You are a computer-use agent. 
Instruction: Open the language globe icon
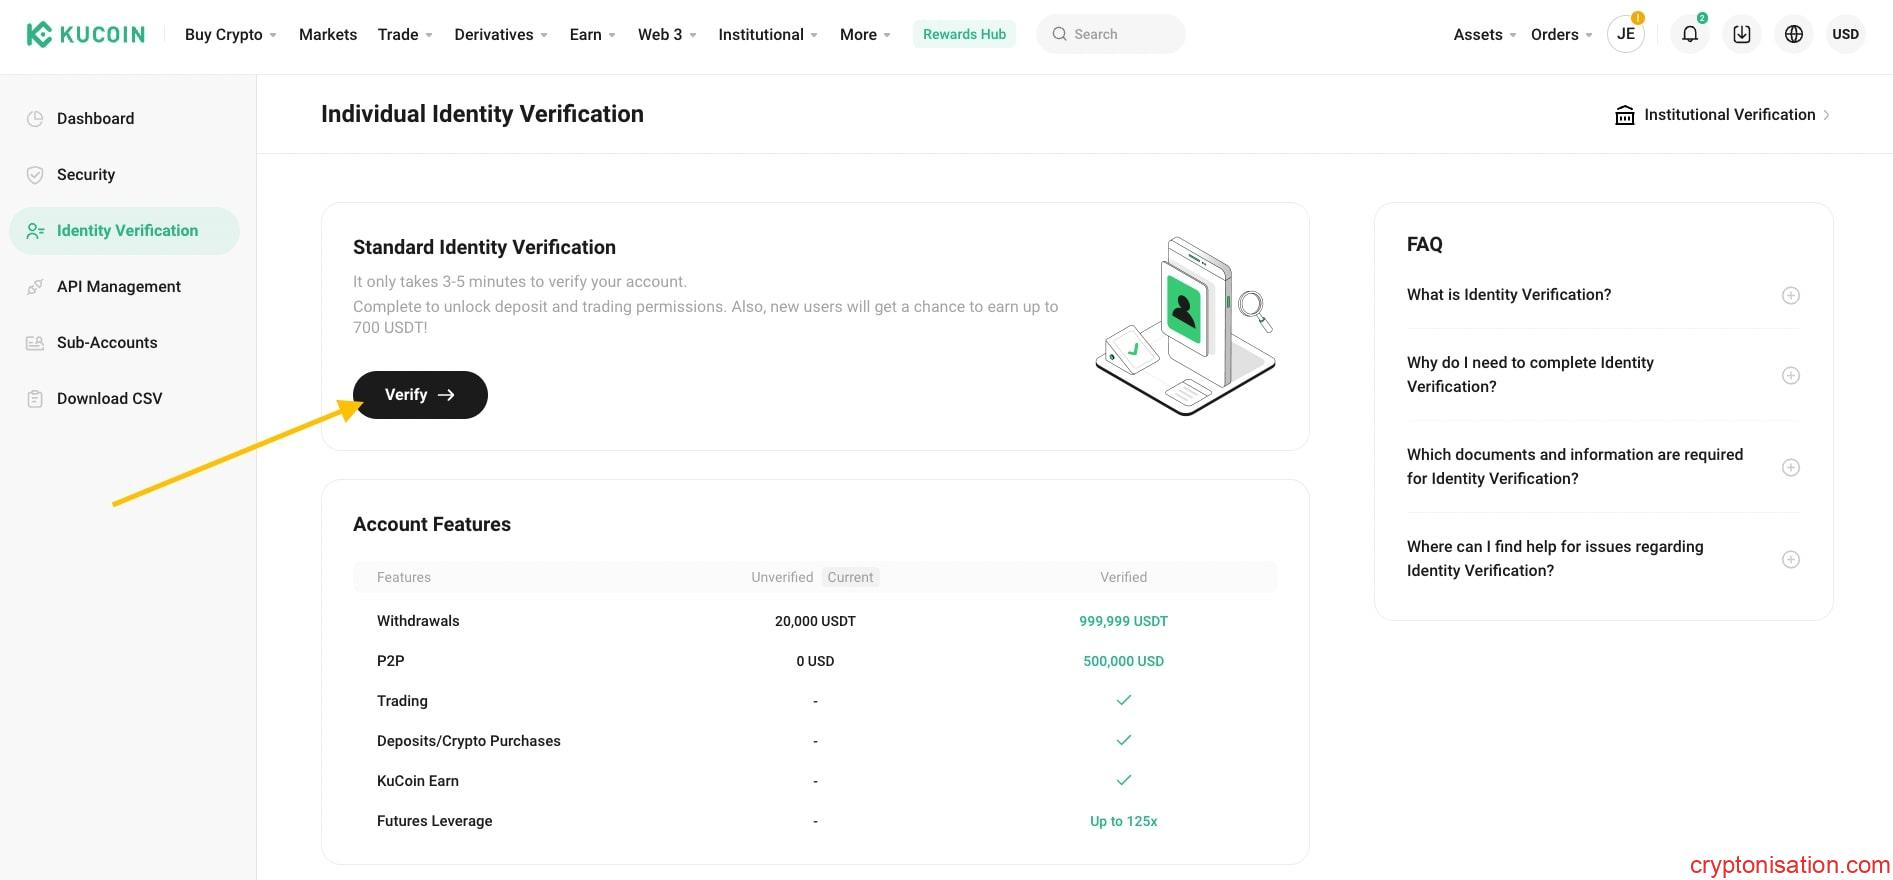coord(1793,34)
